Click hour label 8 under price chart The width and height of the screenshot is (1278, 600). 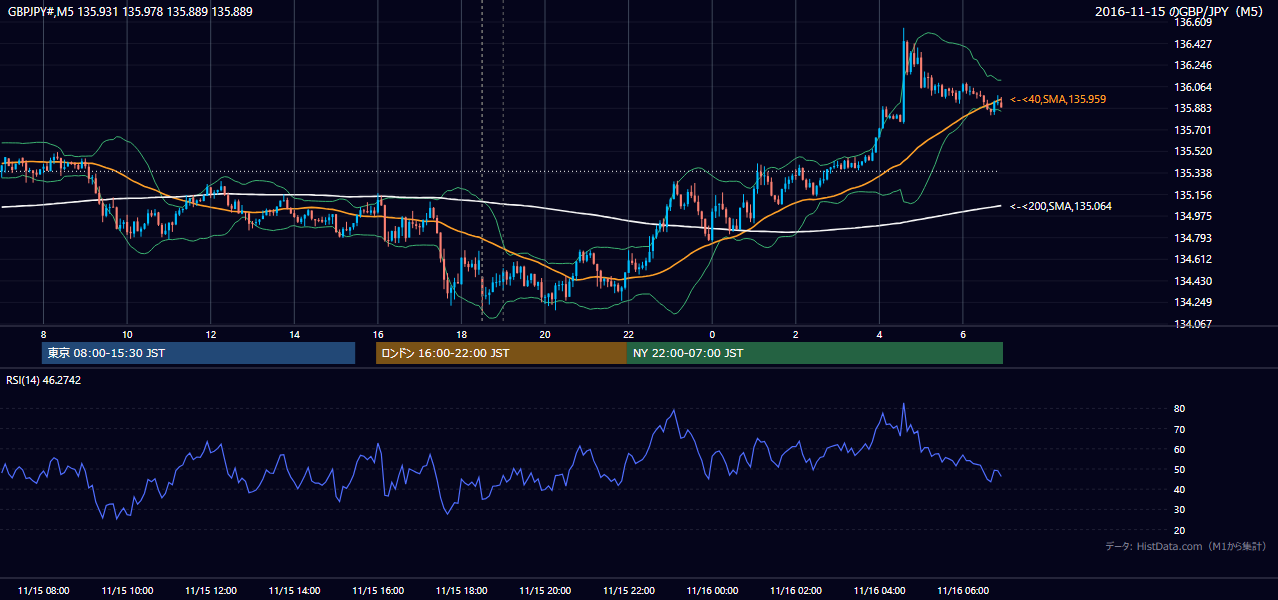[x=44, y=335]
